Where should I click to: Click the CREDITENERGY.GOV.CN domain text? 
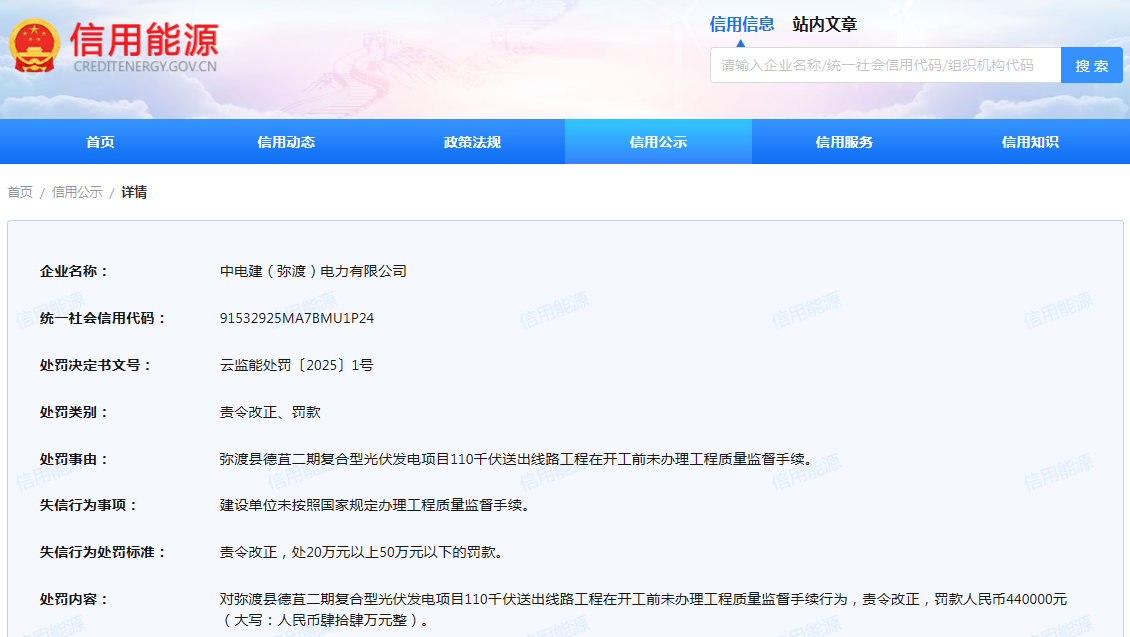[144, 66]
